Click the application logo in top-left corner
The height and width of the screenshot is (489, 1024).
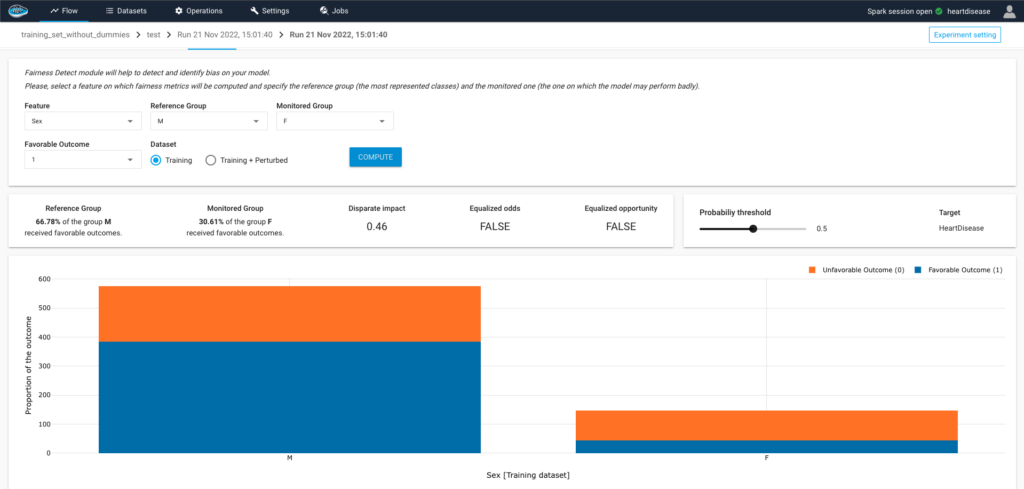click(x=18, y=10)
